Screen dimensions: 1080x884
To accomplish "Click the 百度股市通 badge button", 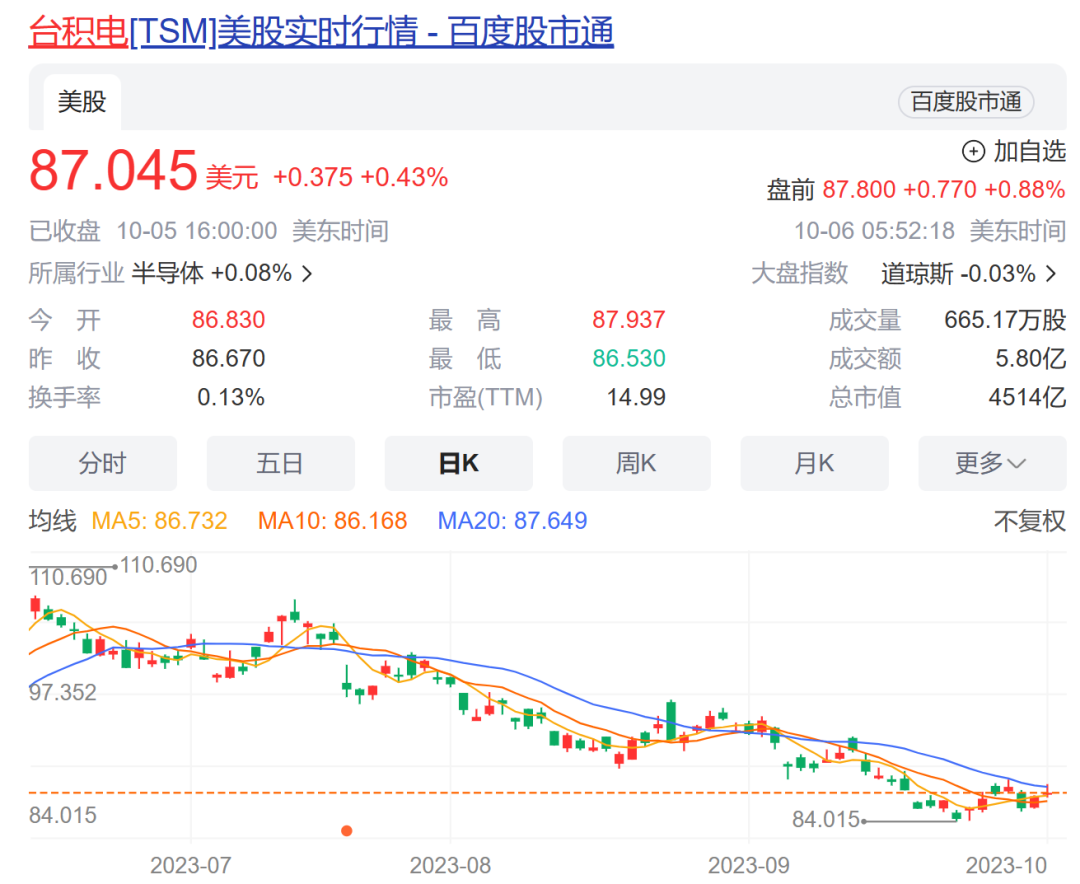I will coord(966,102).
